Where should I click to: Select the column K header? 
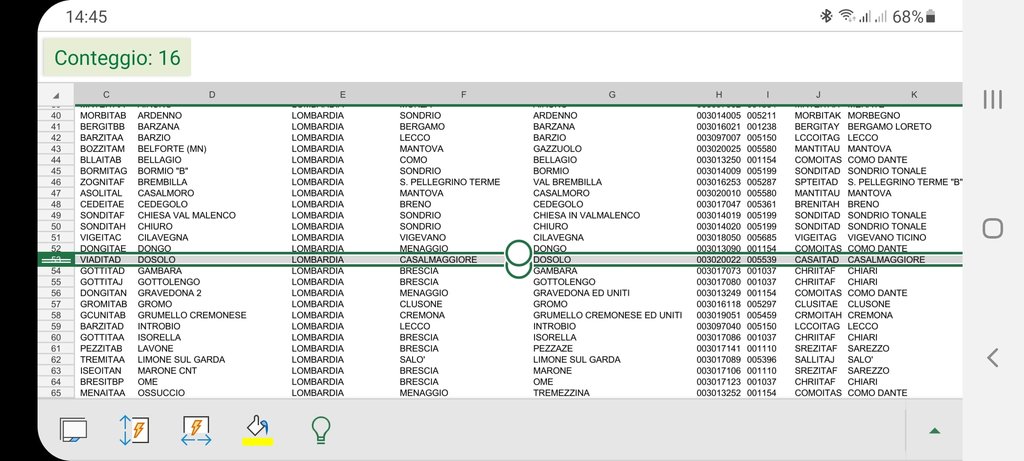pyautogui.click(x=913, y=95)
